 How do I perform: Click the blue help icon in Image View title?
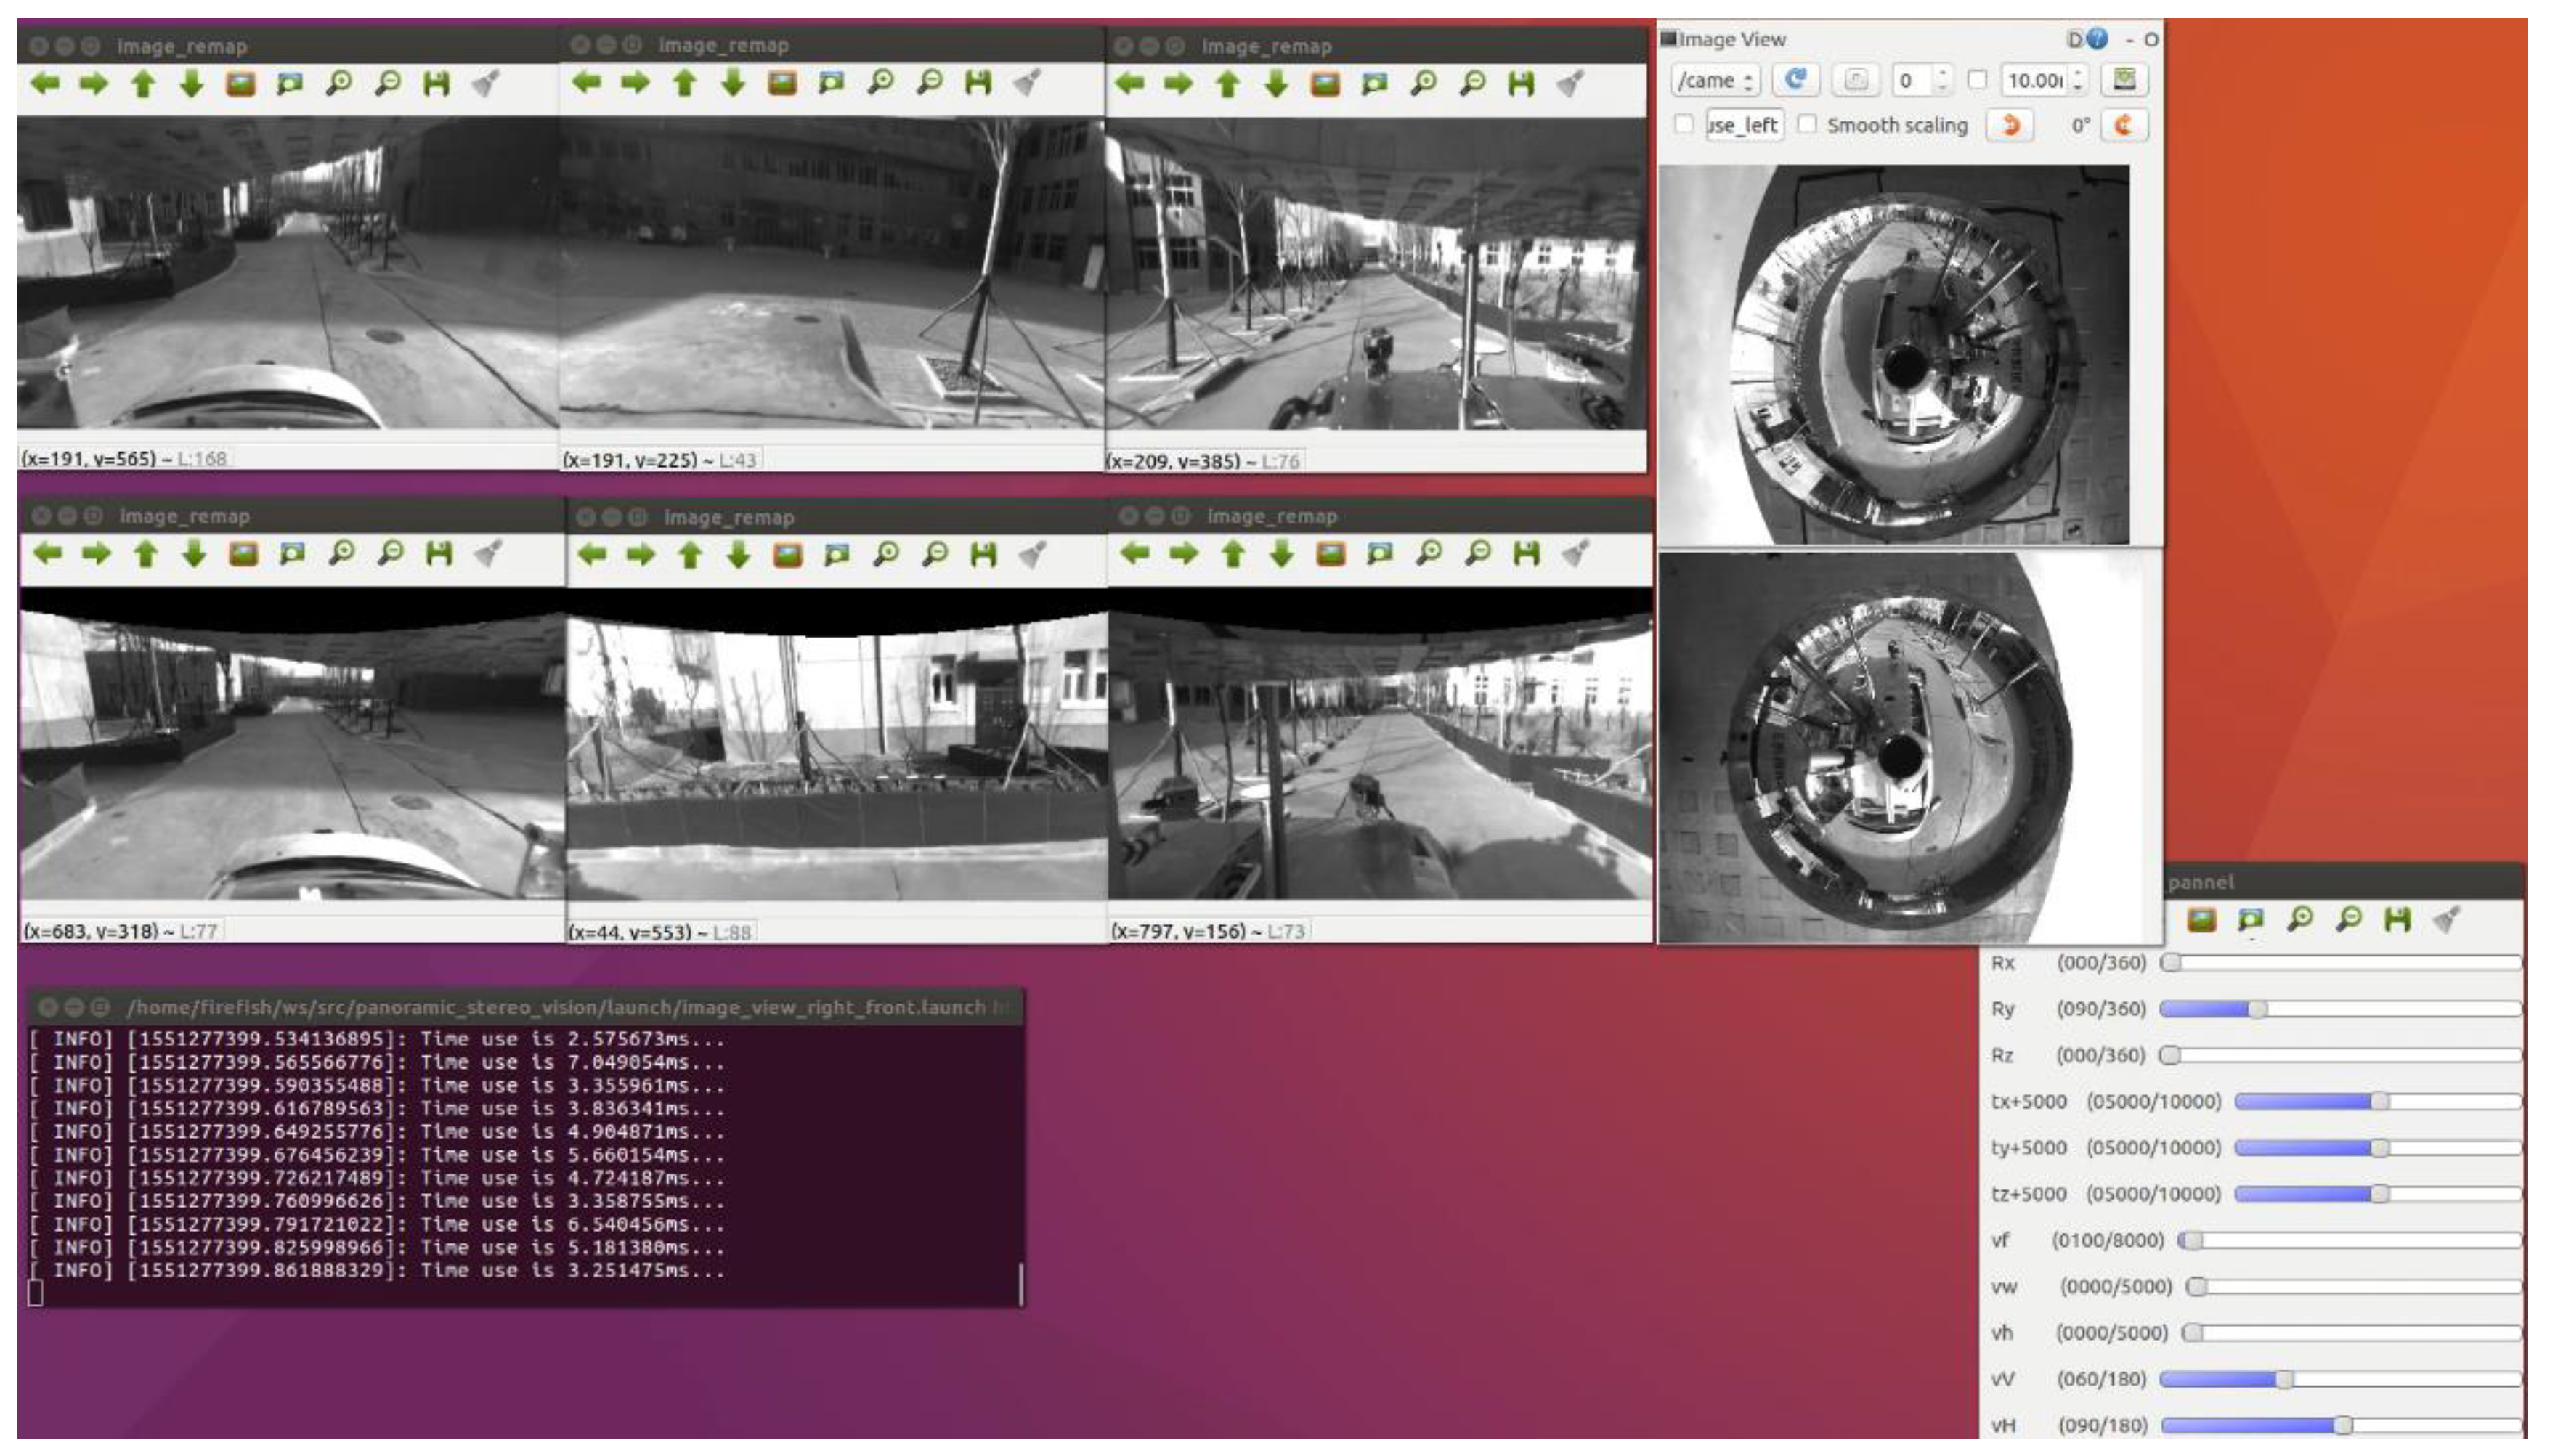[2097, 39]
